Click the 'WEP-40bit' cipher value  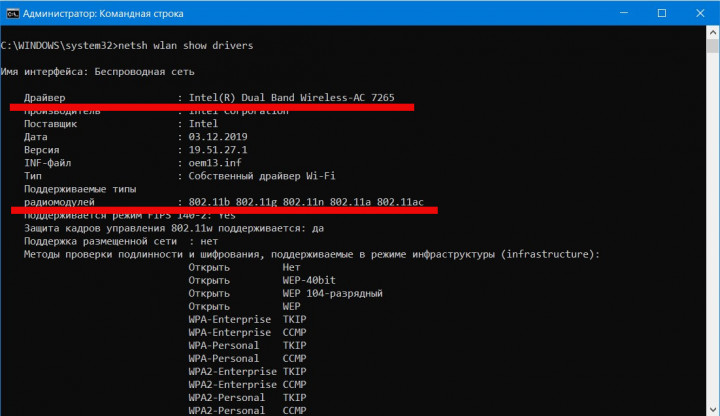[309, 280]
